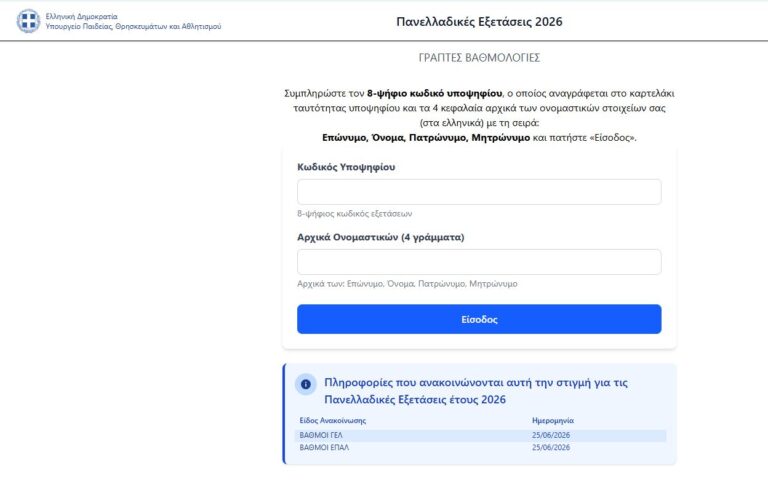Click the Κωδικός Υποψηφίου field label
Viewport: 768px width, 495px height.
click(346, 167)
